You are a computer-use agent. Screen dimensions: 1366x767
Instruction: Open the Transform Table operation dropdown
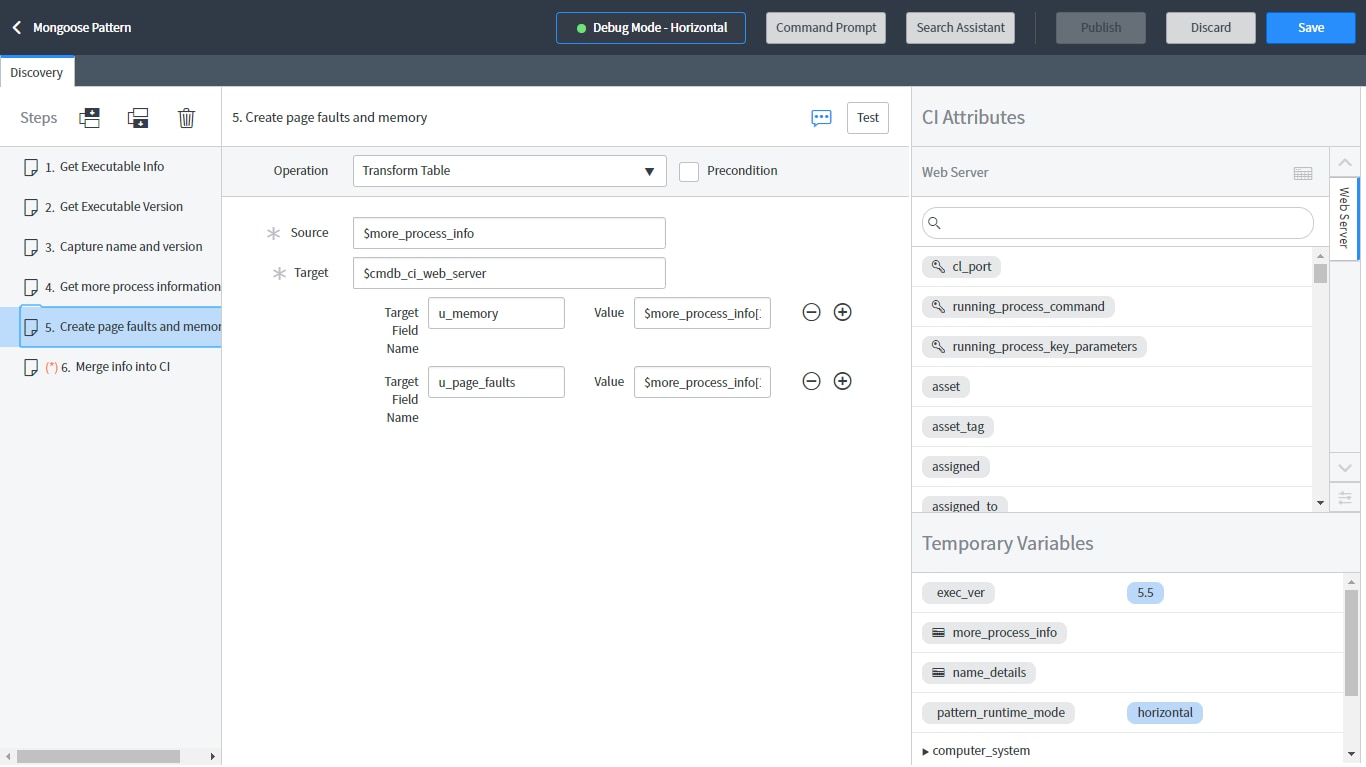[510, 171]
